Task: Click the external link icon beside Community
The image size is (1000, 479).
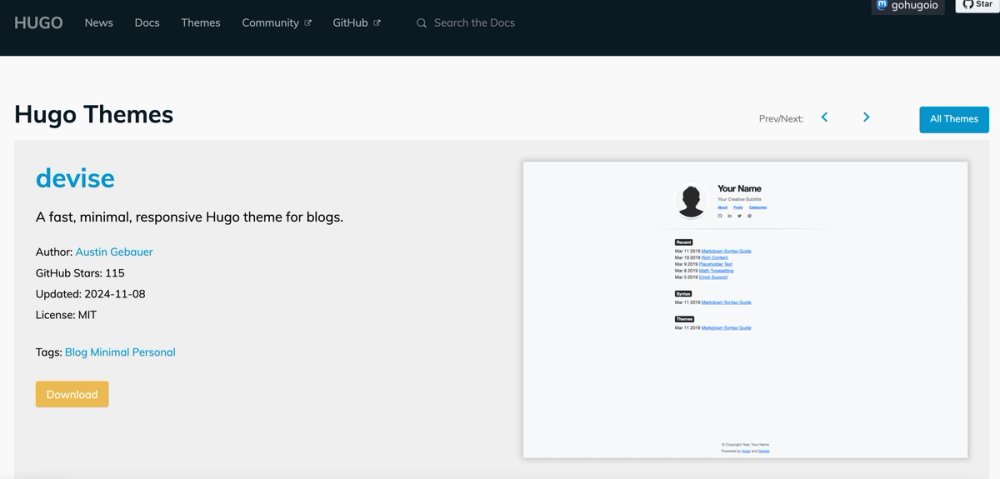Action: tap(308, 23)
